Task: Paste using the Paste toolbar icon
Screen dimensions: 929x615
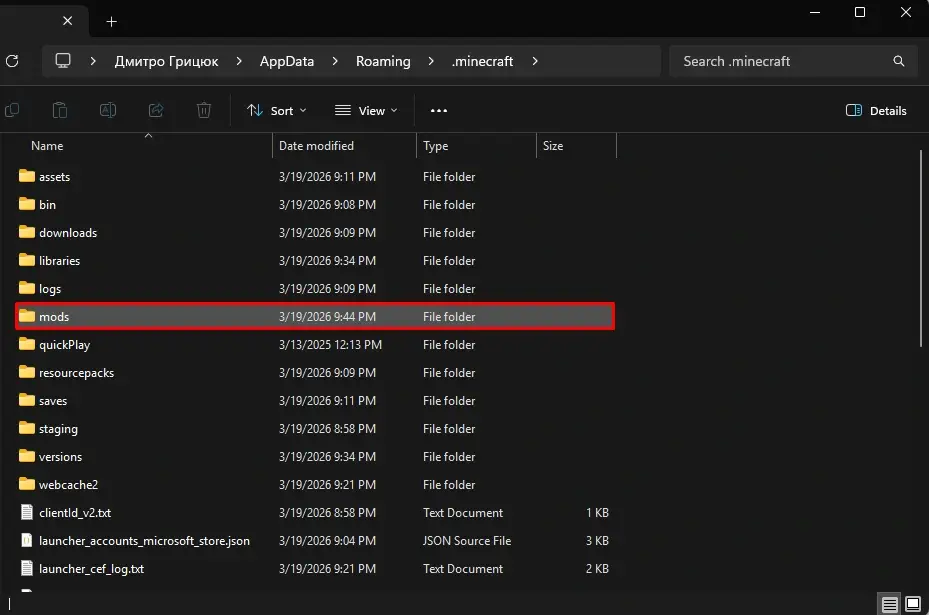Action: pos(59,110)
